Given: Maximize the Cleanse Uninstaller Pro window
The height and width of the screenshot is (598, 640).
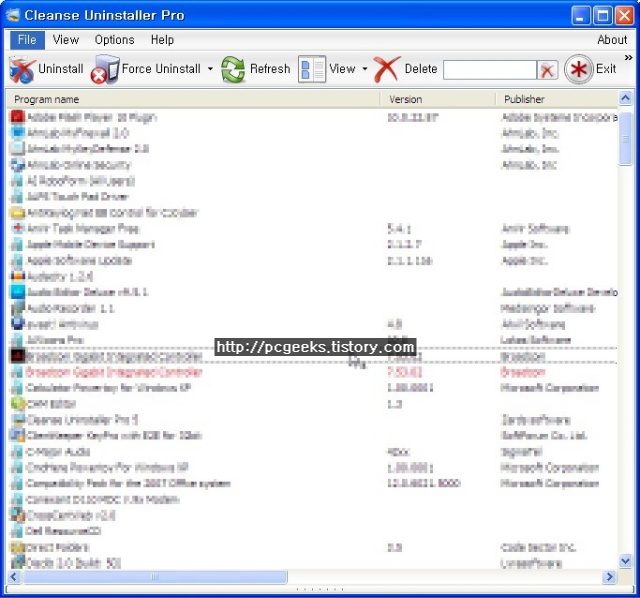Looking at the screenshot, I should pyautogui.click(x=602, y=16).
